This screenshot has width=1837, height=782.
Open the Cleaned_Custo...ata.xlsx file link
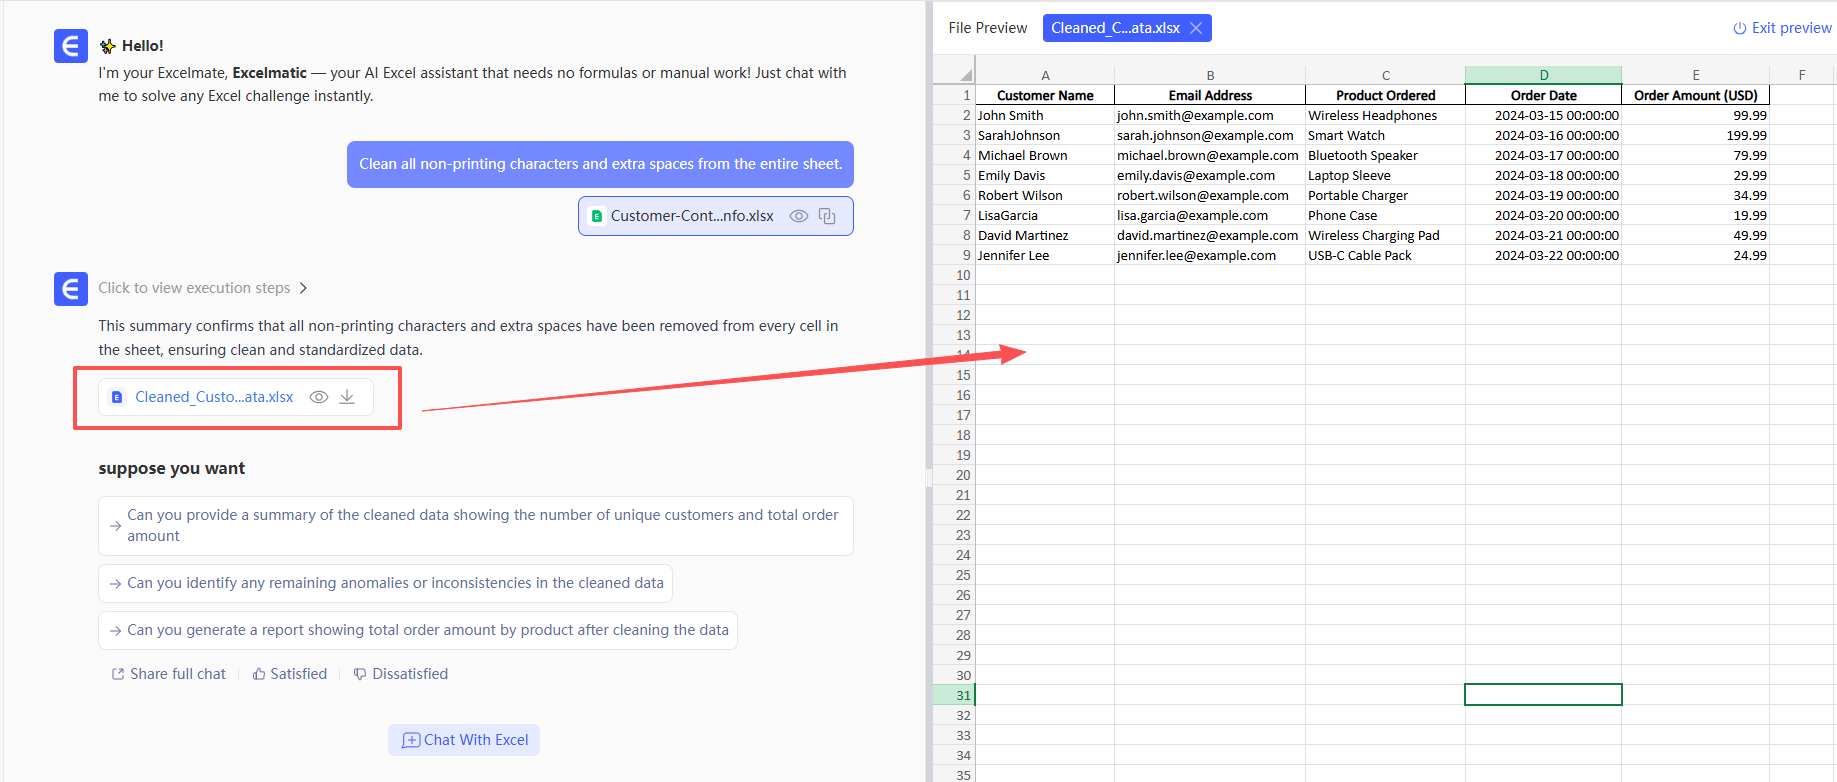point(214,397)
